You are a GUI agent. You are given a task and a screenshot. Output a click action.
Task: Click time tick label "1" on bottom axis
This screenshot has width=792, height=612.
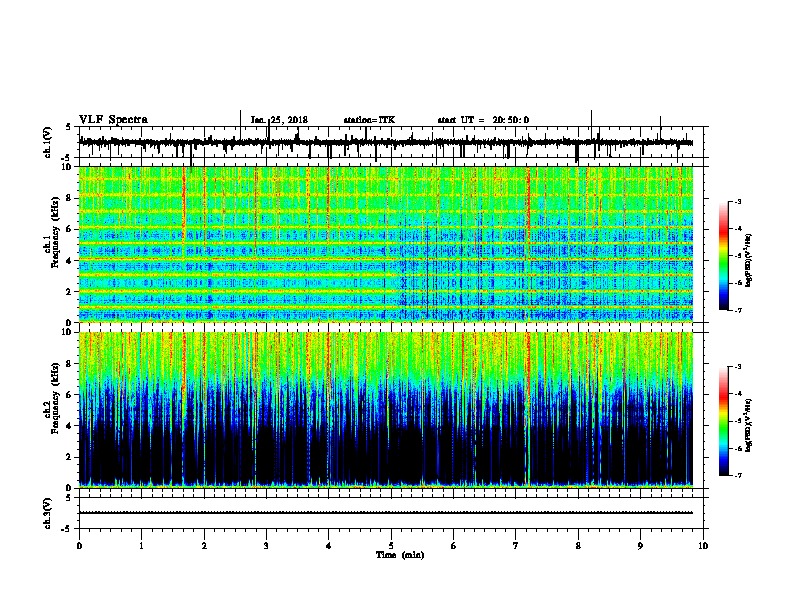(141, 546)
